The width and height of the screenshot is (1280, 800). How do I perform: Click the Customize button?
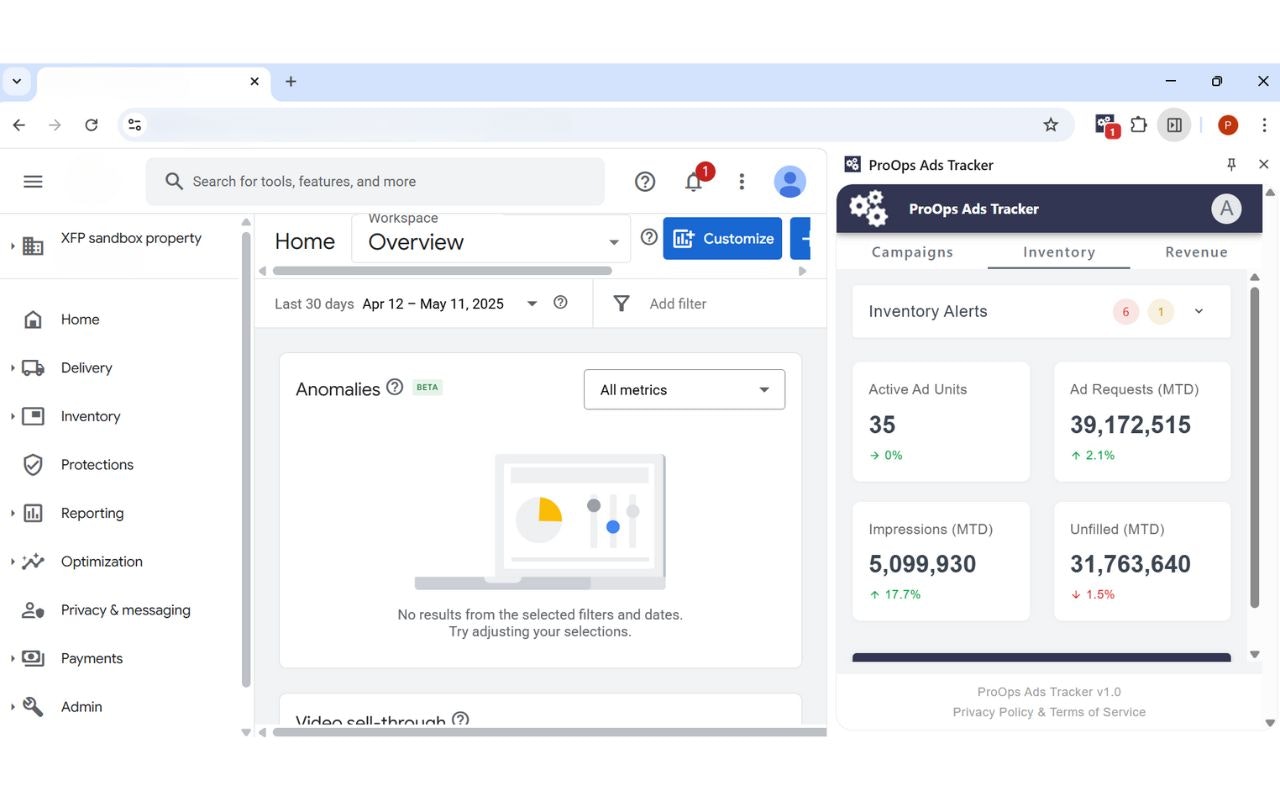coord(723,238)
